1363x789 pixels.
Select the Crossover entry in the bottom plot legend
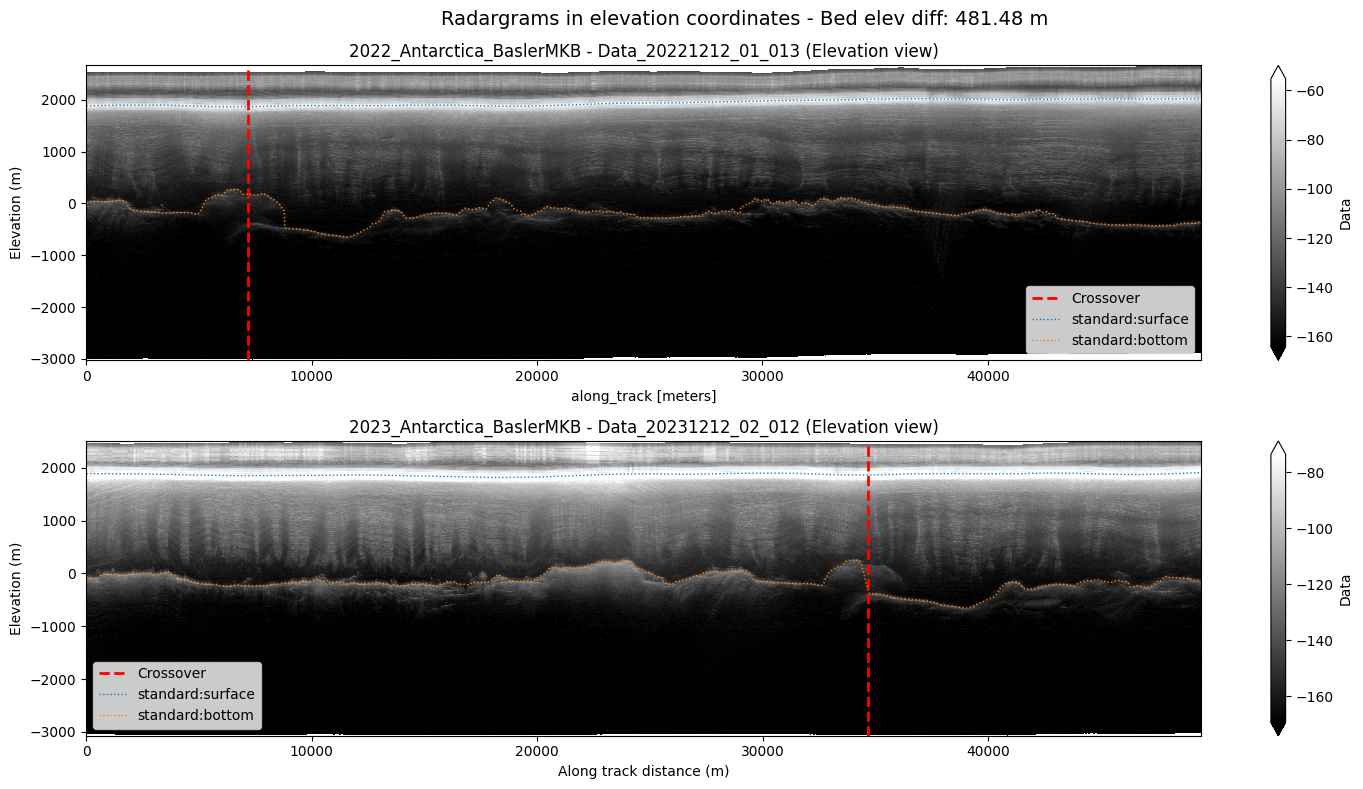[x=171, y=673]
